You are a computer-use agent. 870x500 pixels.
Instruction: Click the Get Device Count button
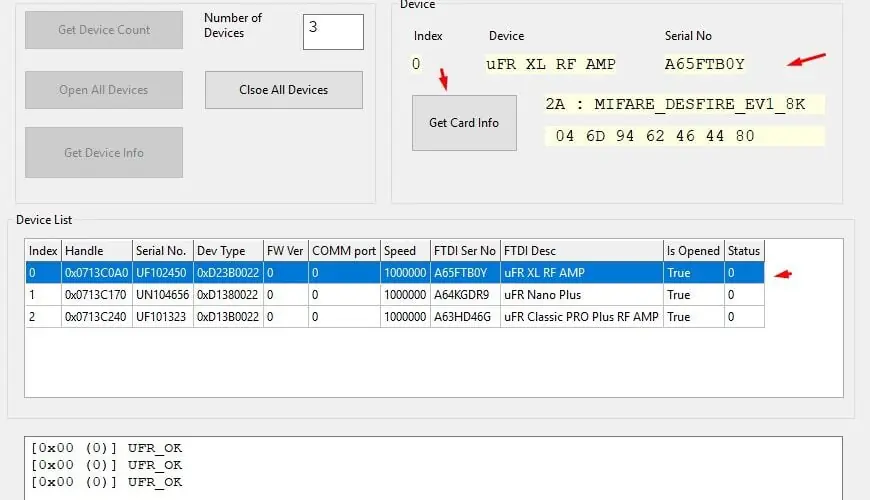point(104,30)
